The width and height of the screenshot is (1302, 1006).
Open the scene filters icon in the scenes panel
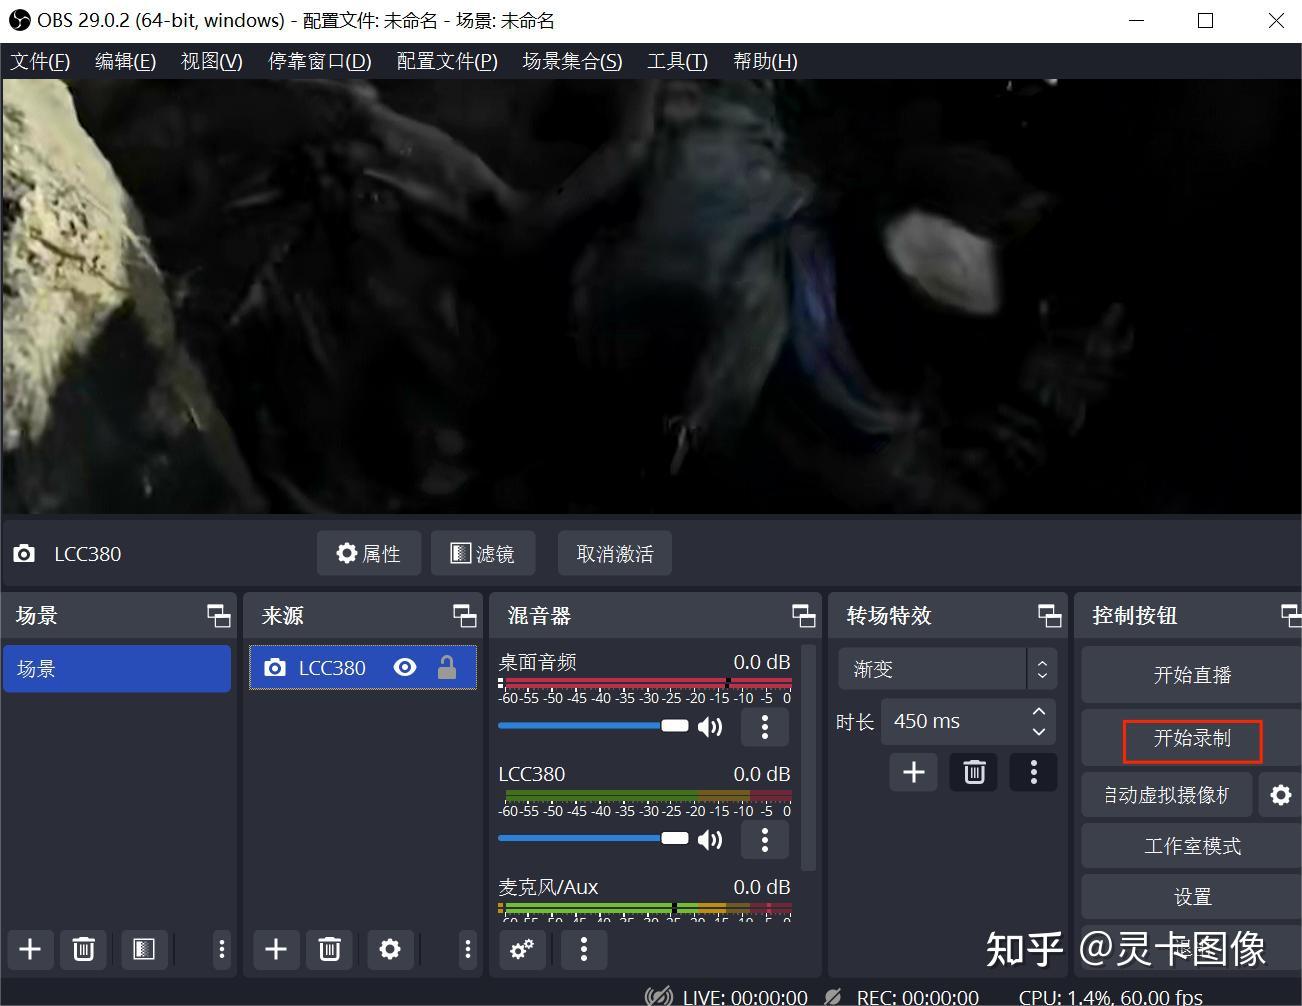(x=144, y=950)
